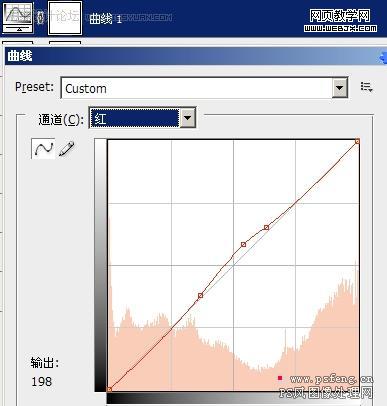Select the second-highest middle curve control point
387x406 pixels.
(x=244, y=244)
